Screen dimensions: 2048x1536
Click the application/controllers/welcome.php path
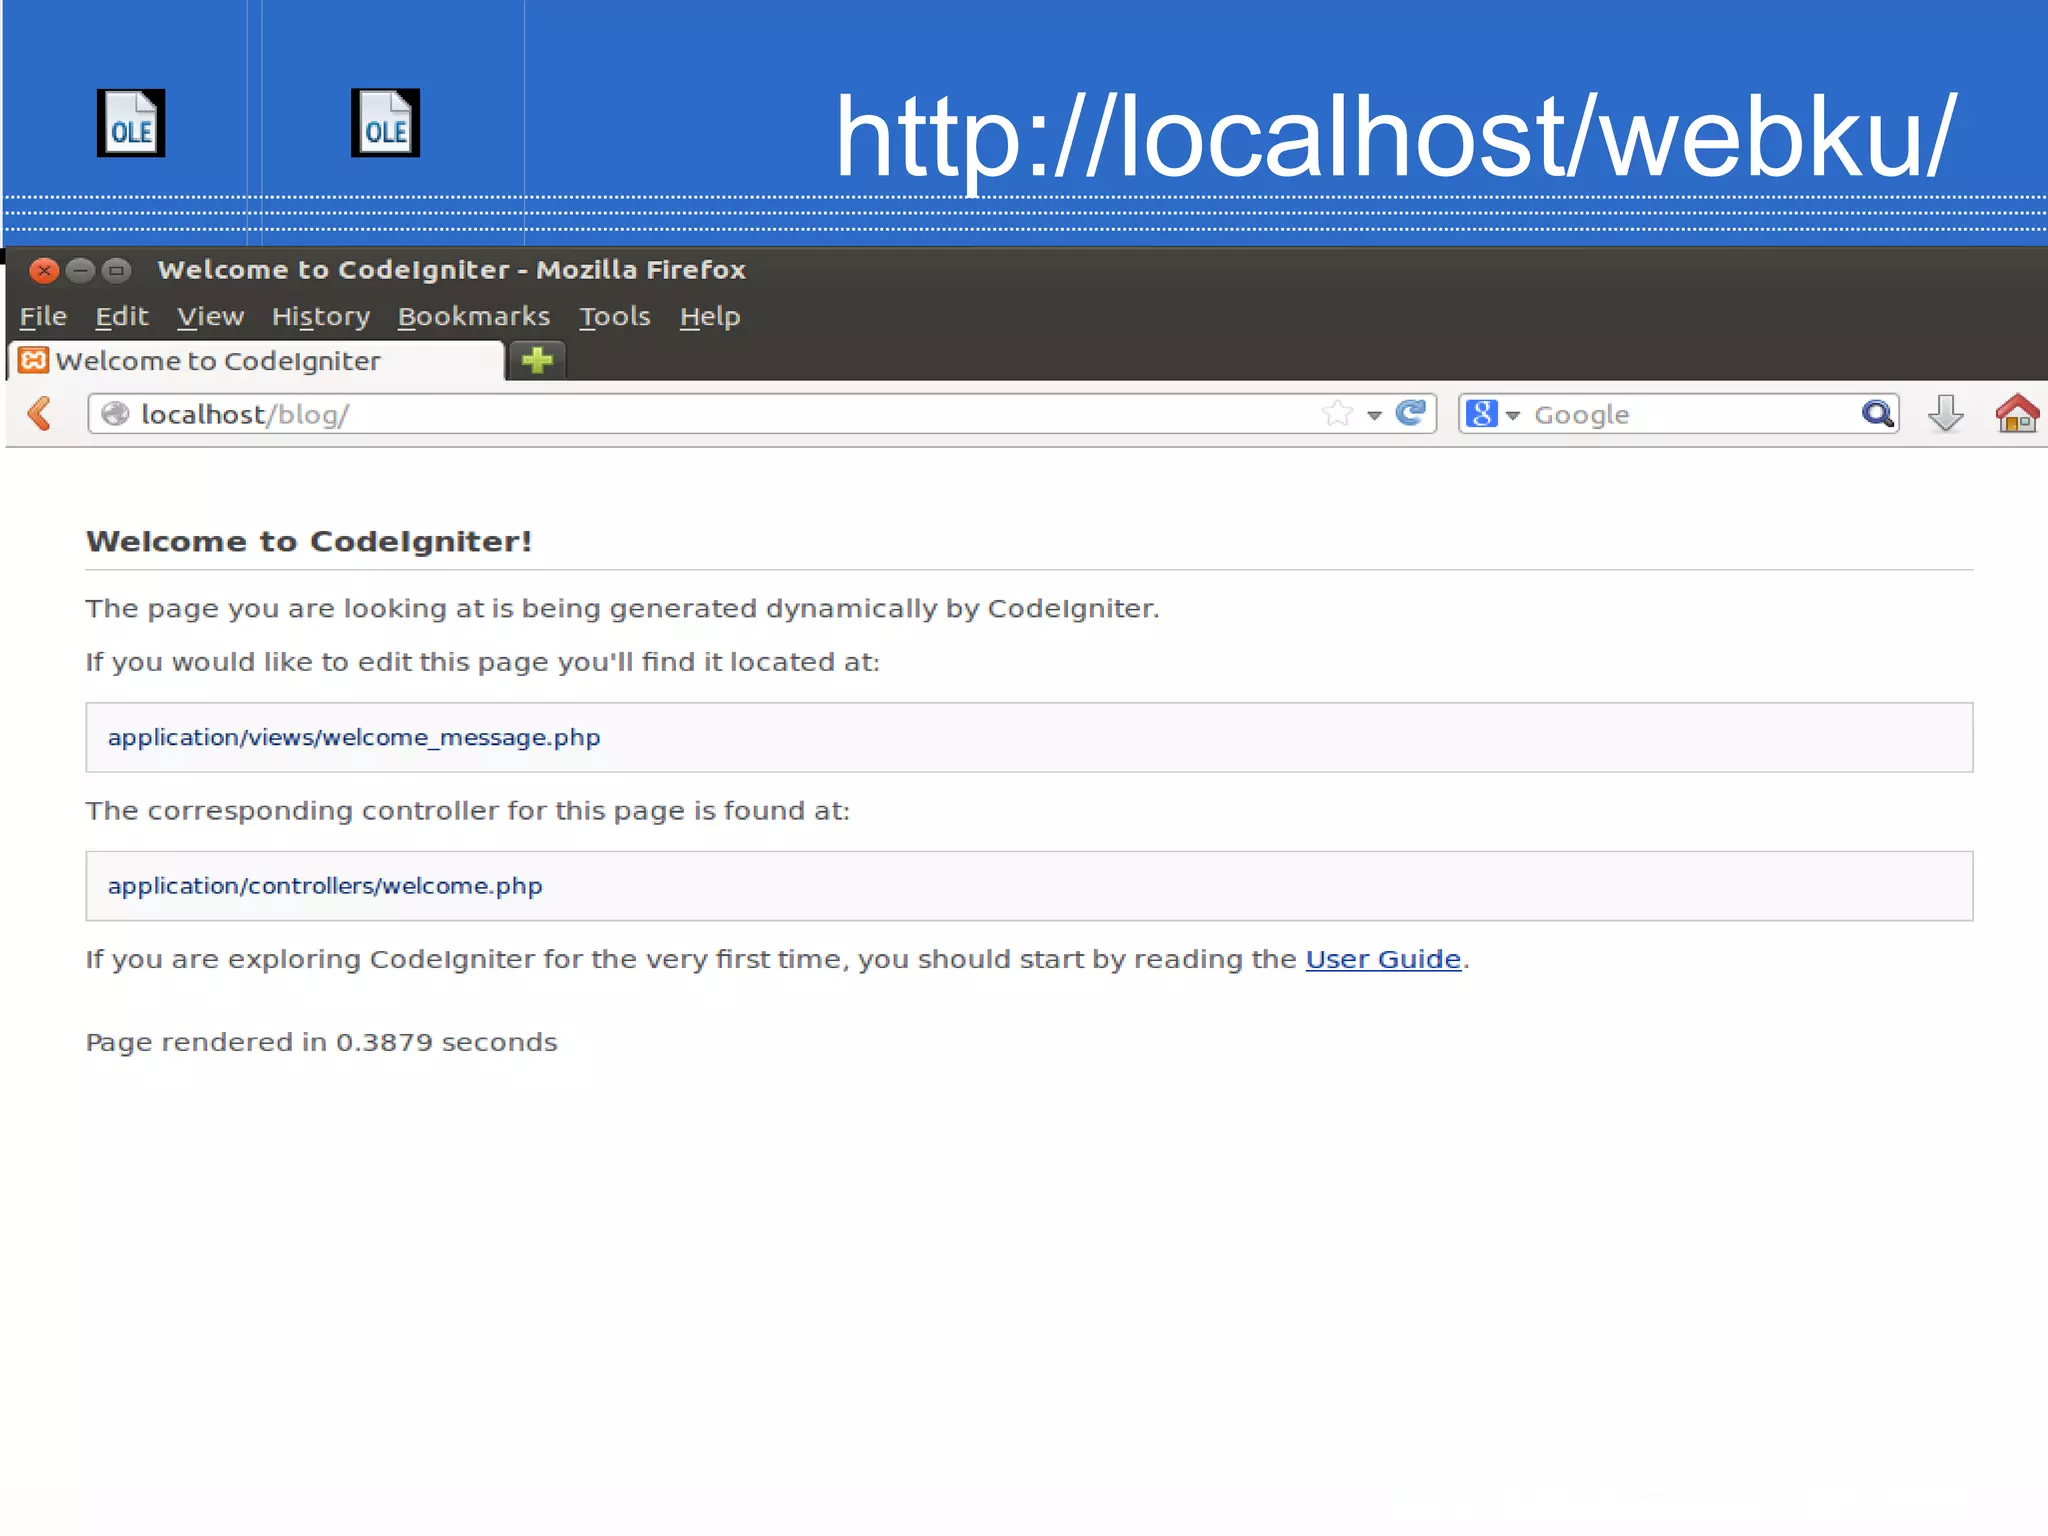325,886
